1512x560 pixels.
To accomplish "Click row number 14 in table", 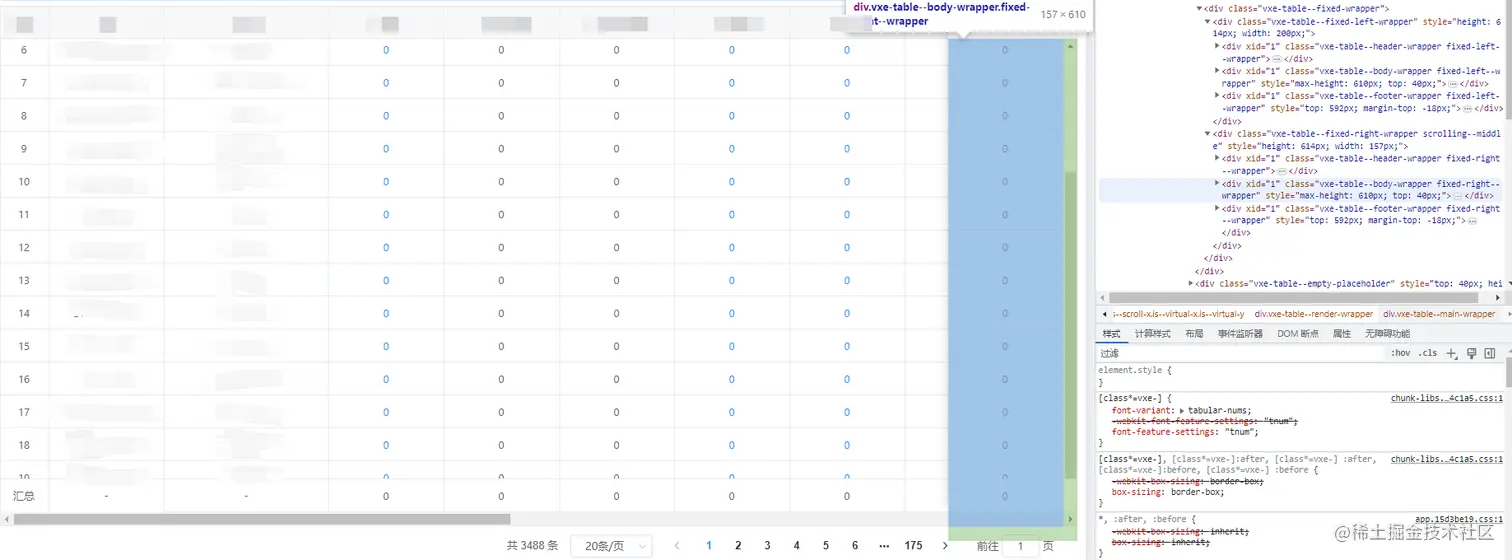I will [x=24, y=313].
